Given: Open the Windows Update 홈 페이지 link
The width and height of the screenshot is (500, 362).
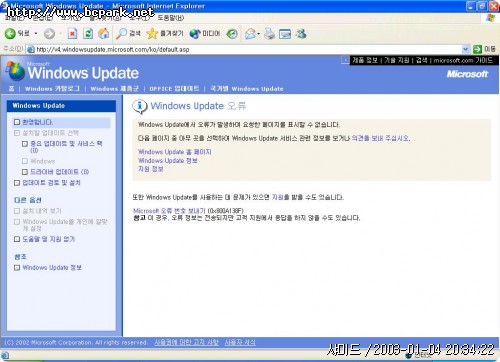Looking at the screenshot, I should pos(175,152).
